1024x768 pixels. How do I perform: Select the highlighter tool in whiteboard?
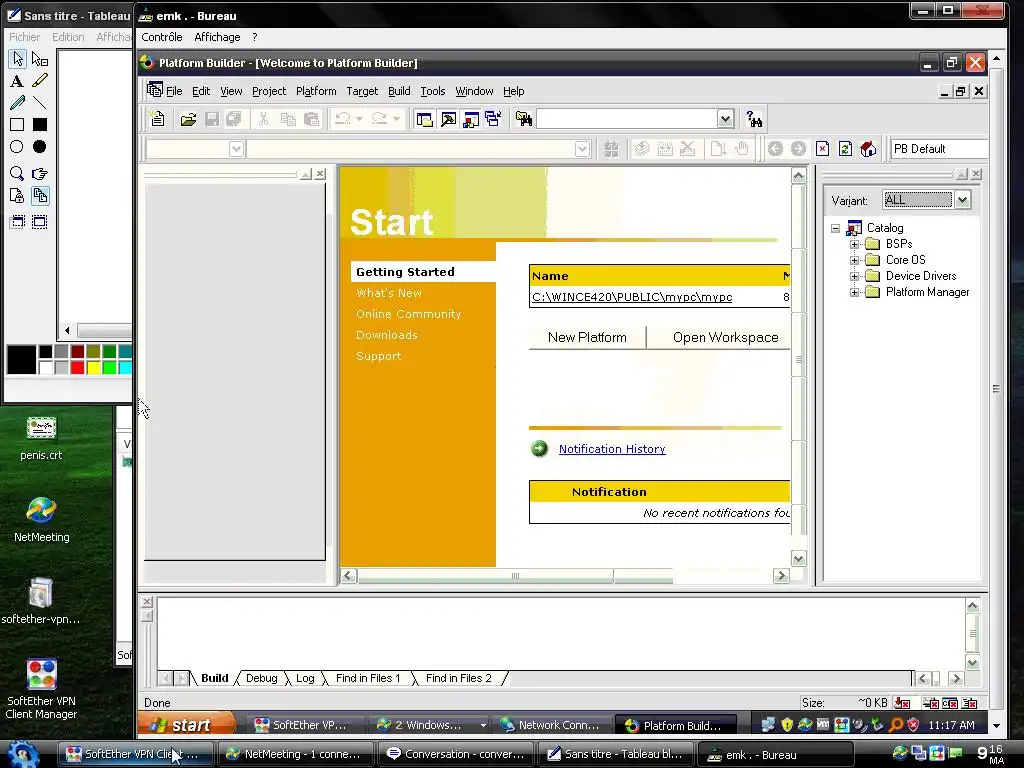[40, 81]
